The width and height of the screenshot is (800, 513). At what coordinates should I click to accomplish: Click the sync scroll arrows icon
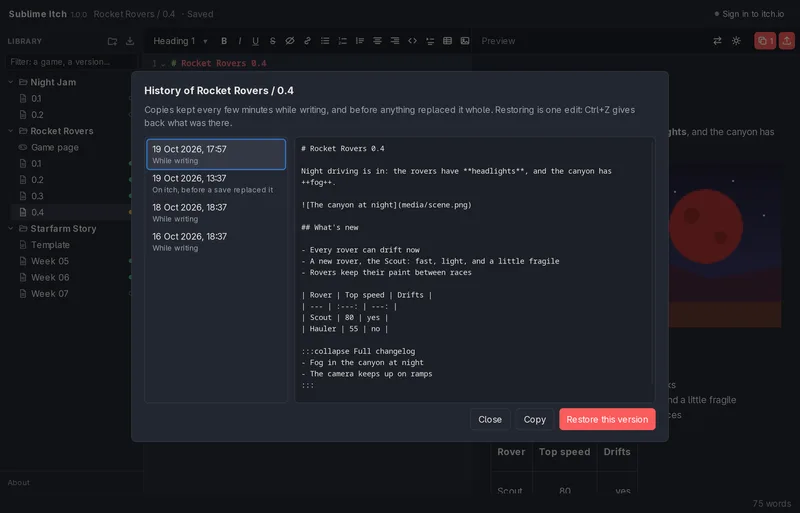pos(717,41)
